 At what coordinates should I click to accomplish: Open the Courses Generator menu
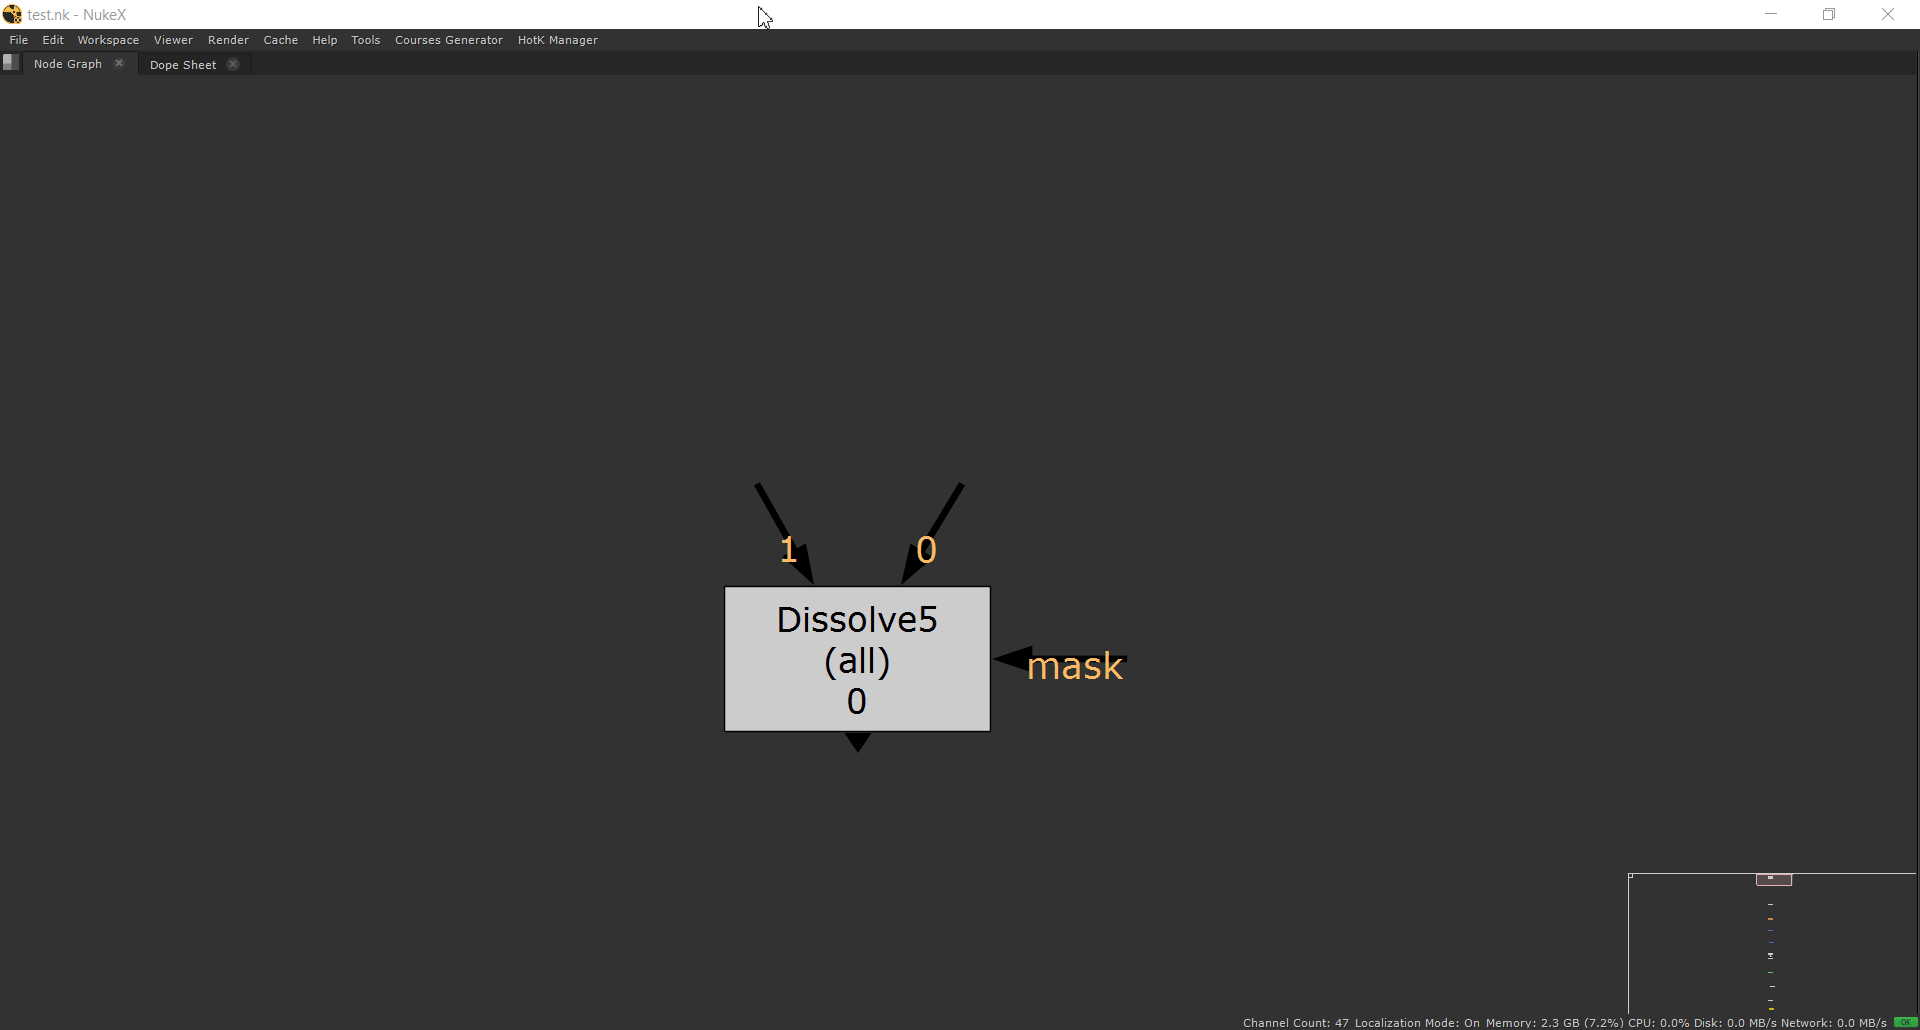coord(448,40)
